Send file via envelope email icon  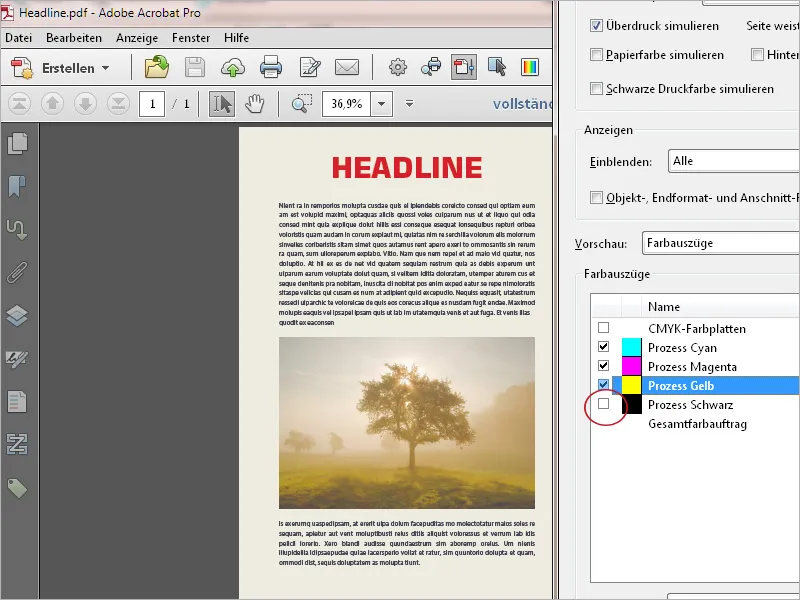pyautogui.click(x=347, y=67)
